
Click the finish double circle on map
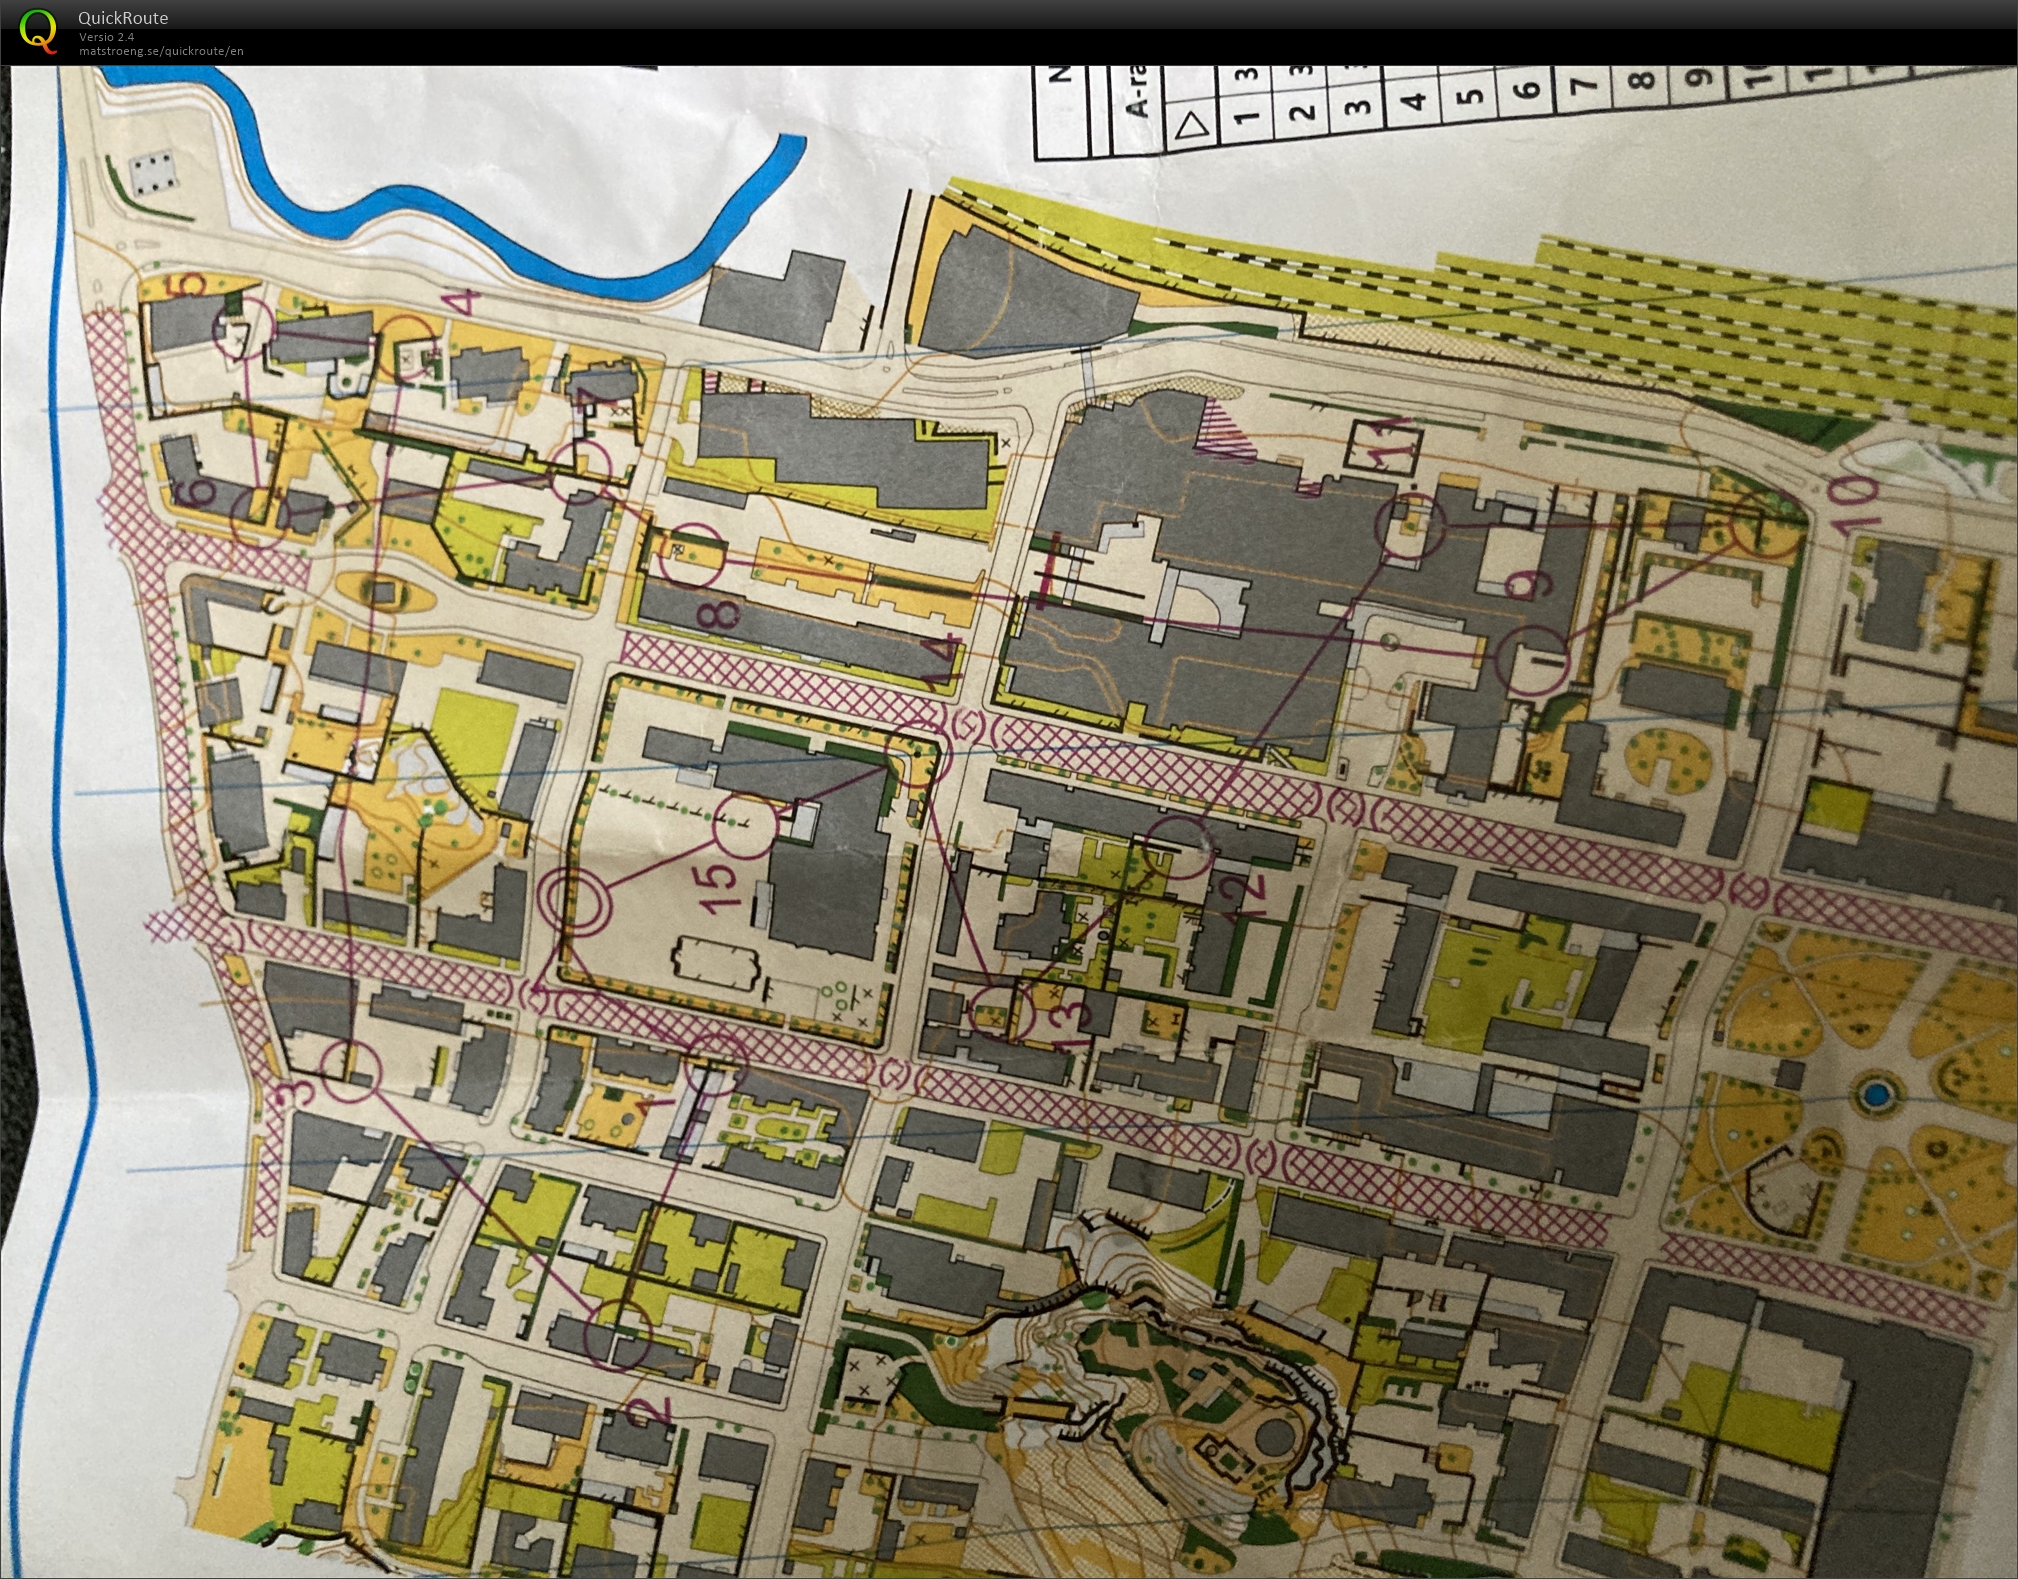tap(574, 900)
